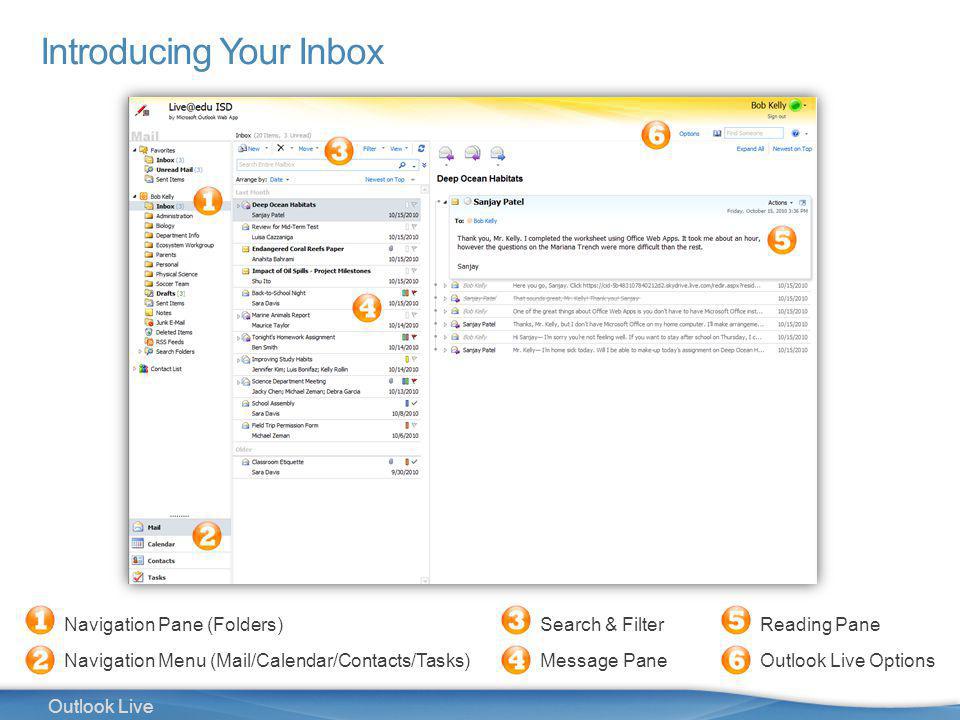Click the search magnifier icon in mailbox search
This screenshot has height=720, width=960.
click(402, 165)
